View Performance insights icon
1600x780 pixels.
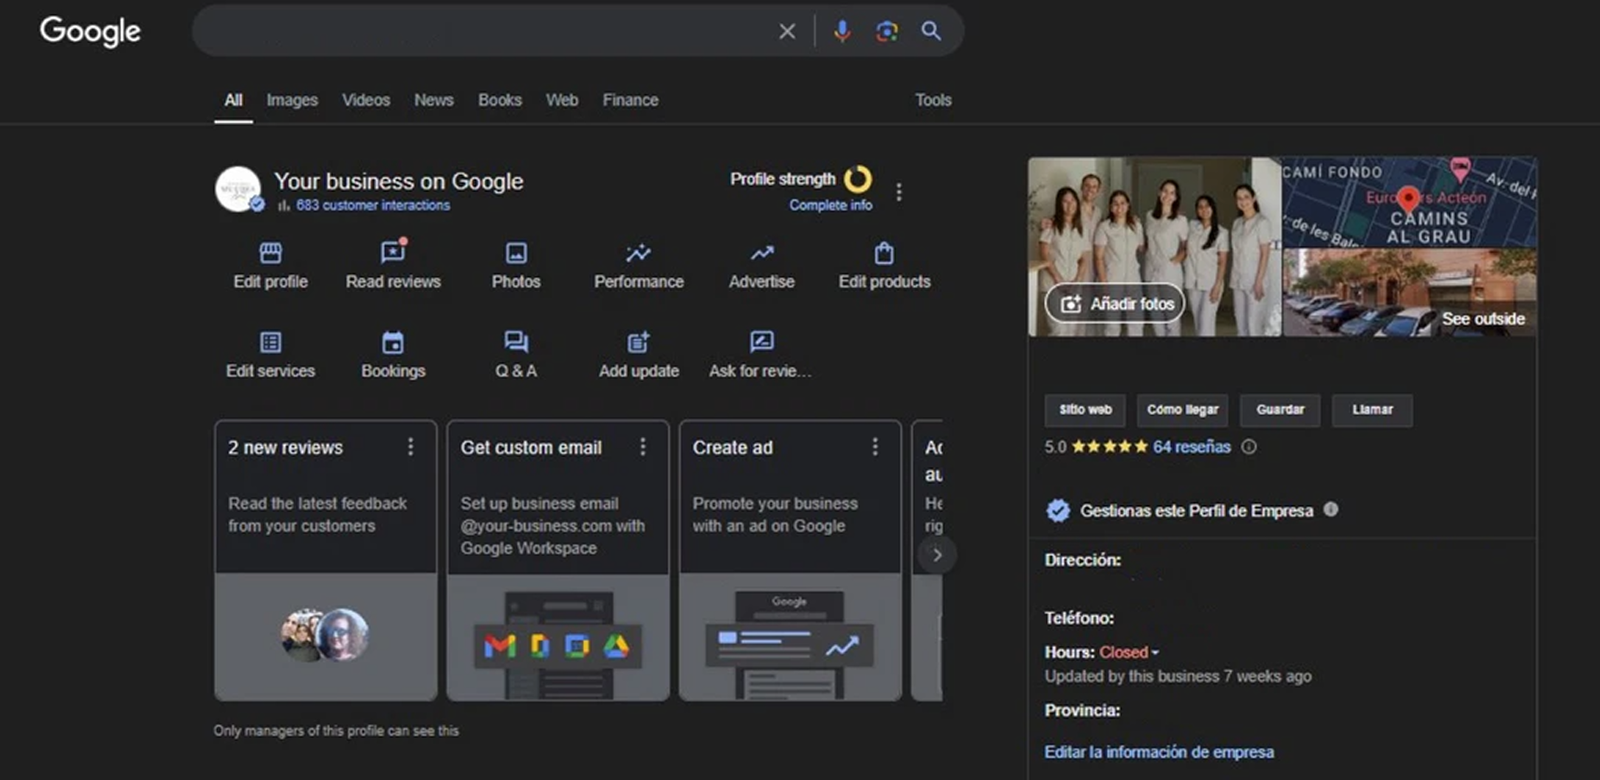coord(638,253)
